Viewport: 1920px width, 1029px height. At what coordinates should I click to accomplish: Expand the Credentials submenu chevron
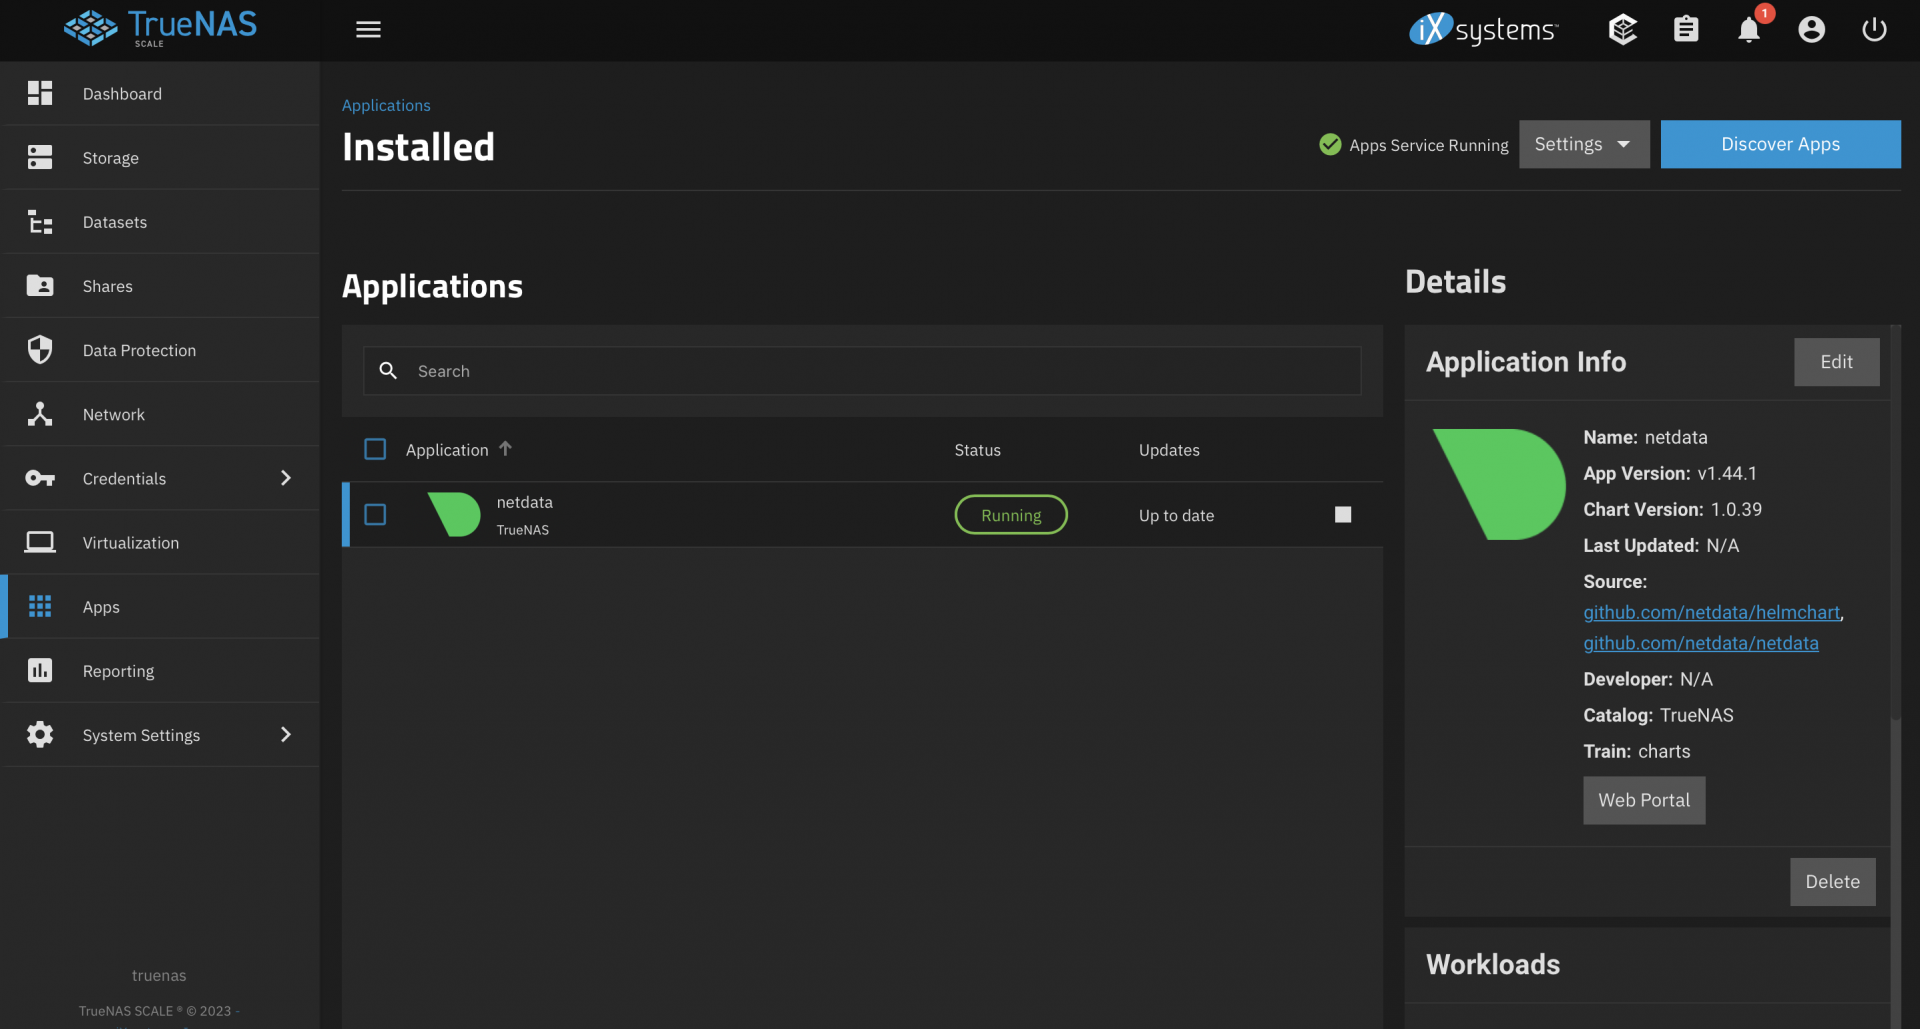pos(285,478)
